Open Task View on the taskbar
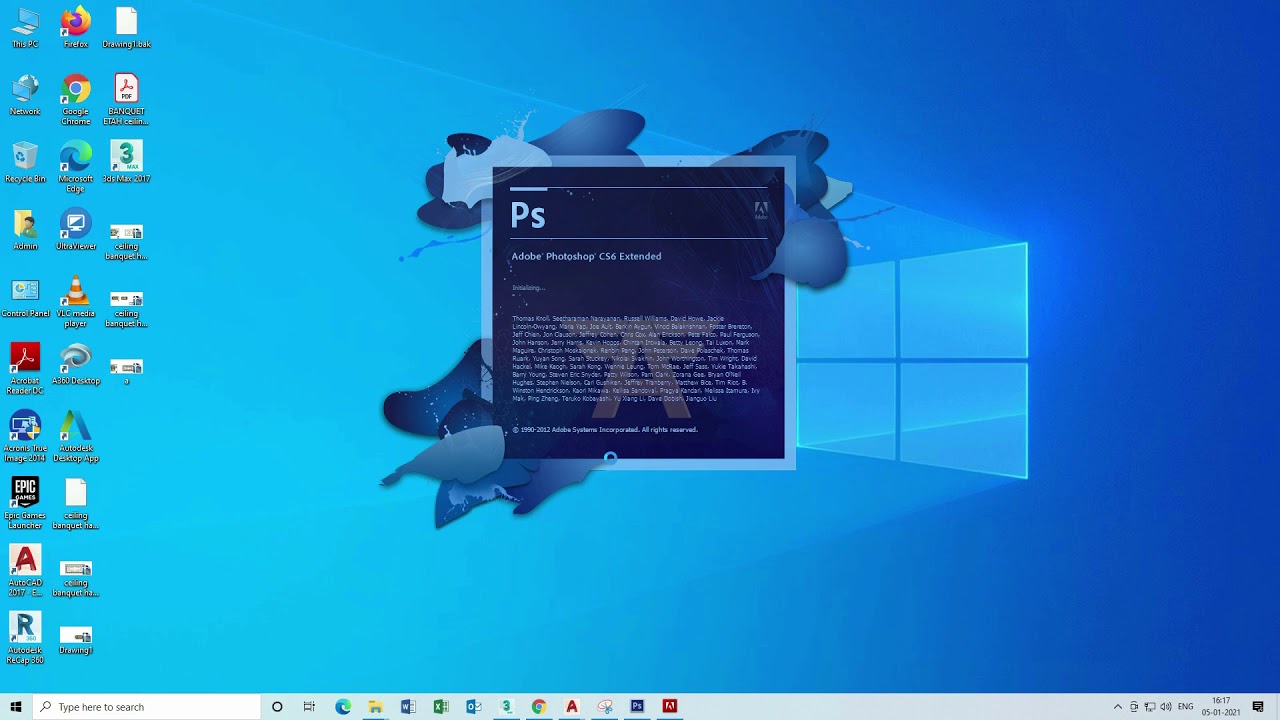This screenshot has height=720, width=1280. [x=309, y=707]
